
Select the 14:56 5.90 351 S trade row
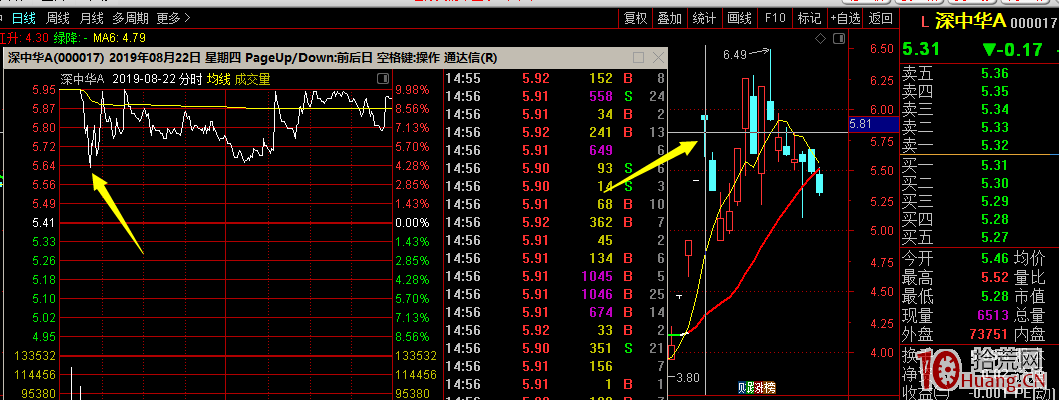(x=555, y=348)
